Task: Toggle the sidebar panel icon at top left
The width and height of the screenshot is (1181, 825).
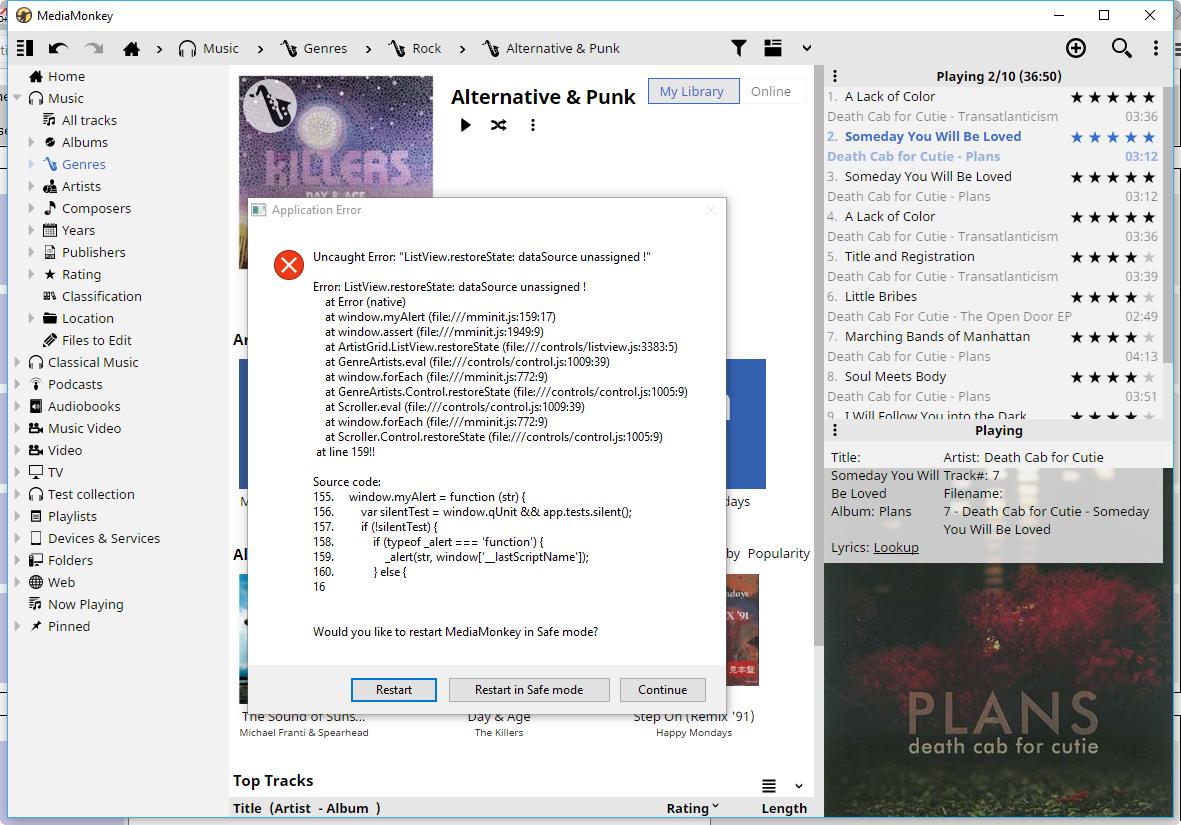Action: coord(25,48)
